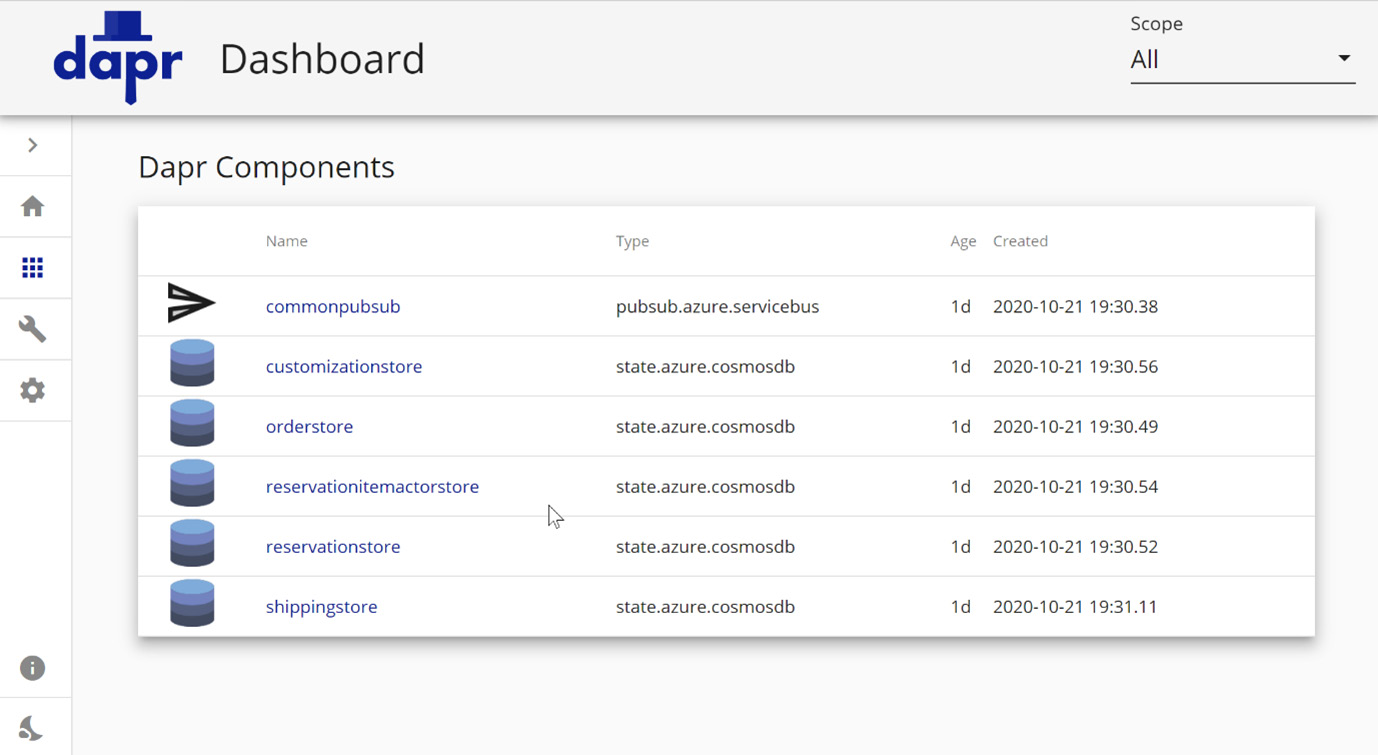
Task: Click the database icon for orderstore
Action: click(192, 423)
